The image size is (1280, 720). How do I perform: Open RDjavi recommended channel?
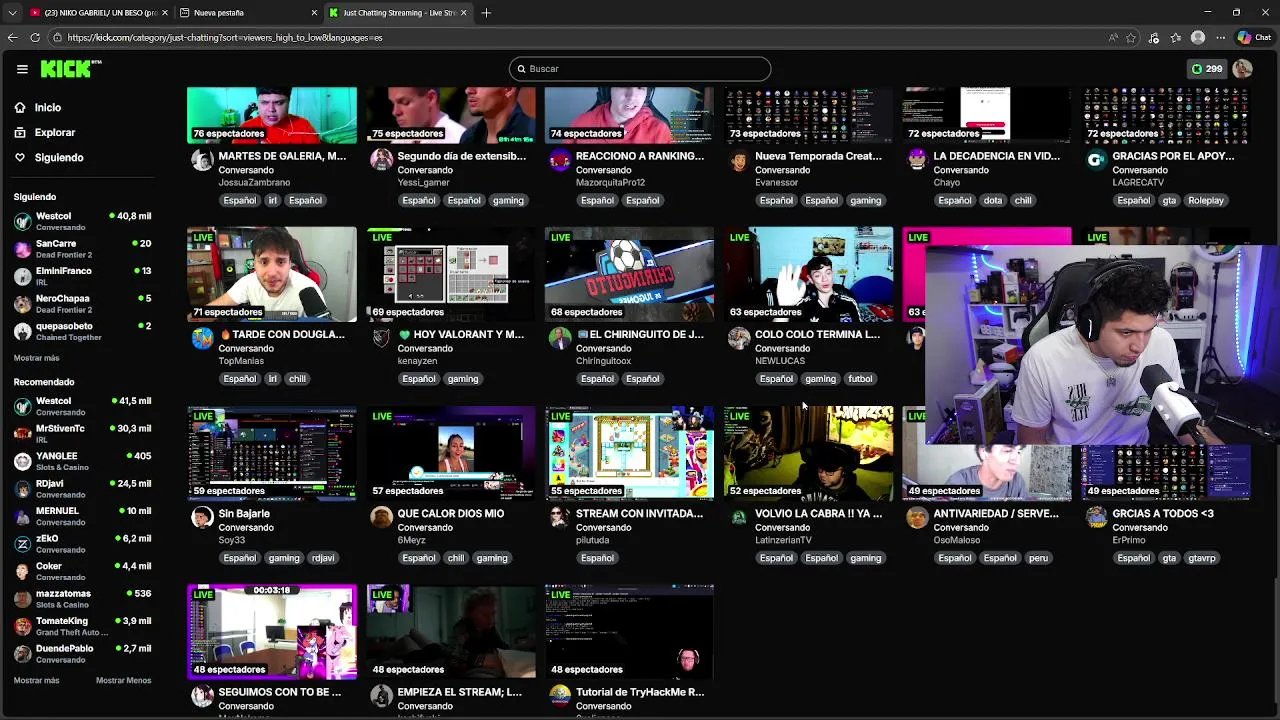tap(82, 488)
